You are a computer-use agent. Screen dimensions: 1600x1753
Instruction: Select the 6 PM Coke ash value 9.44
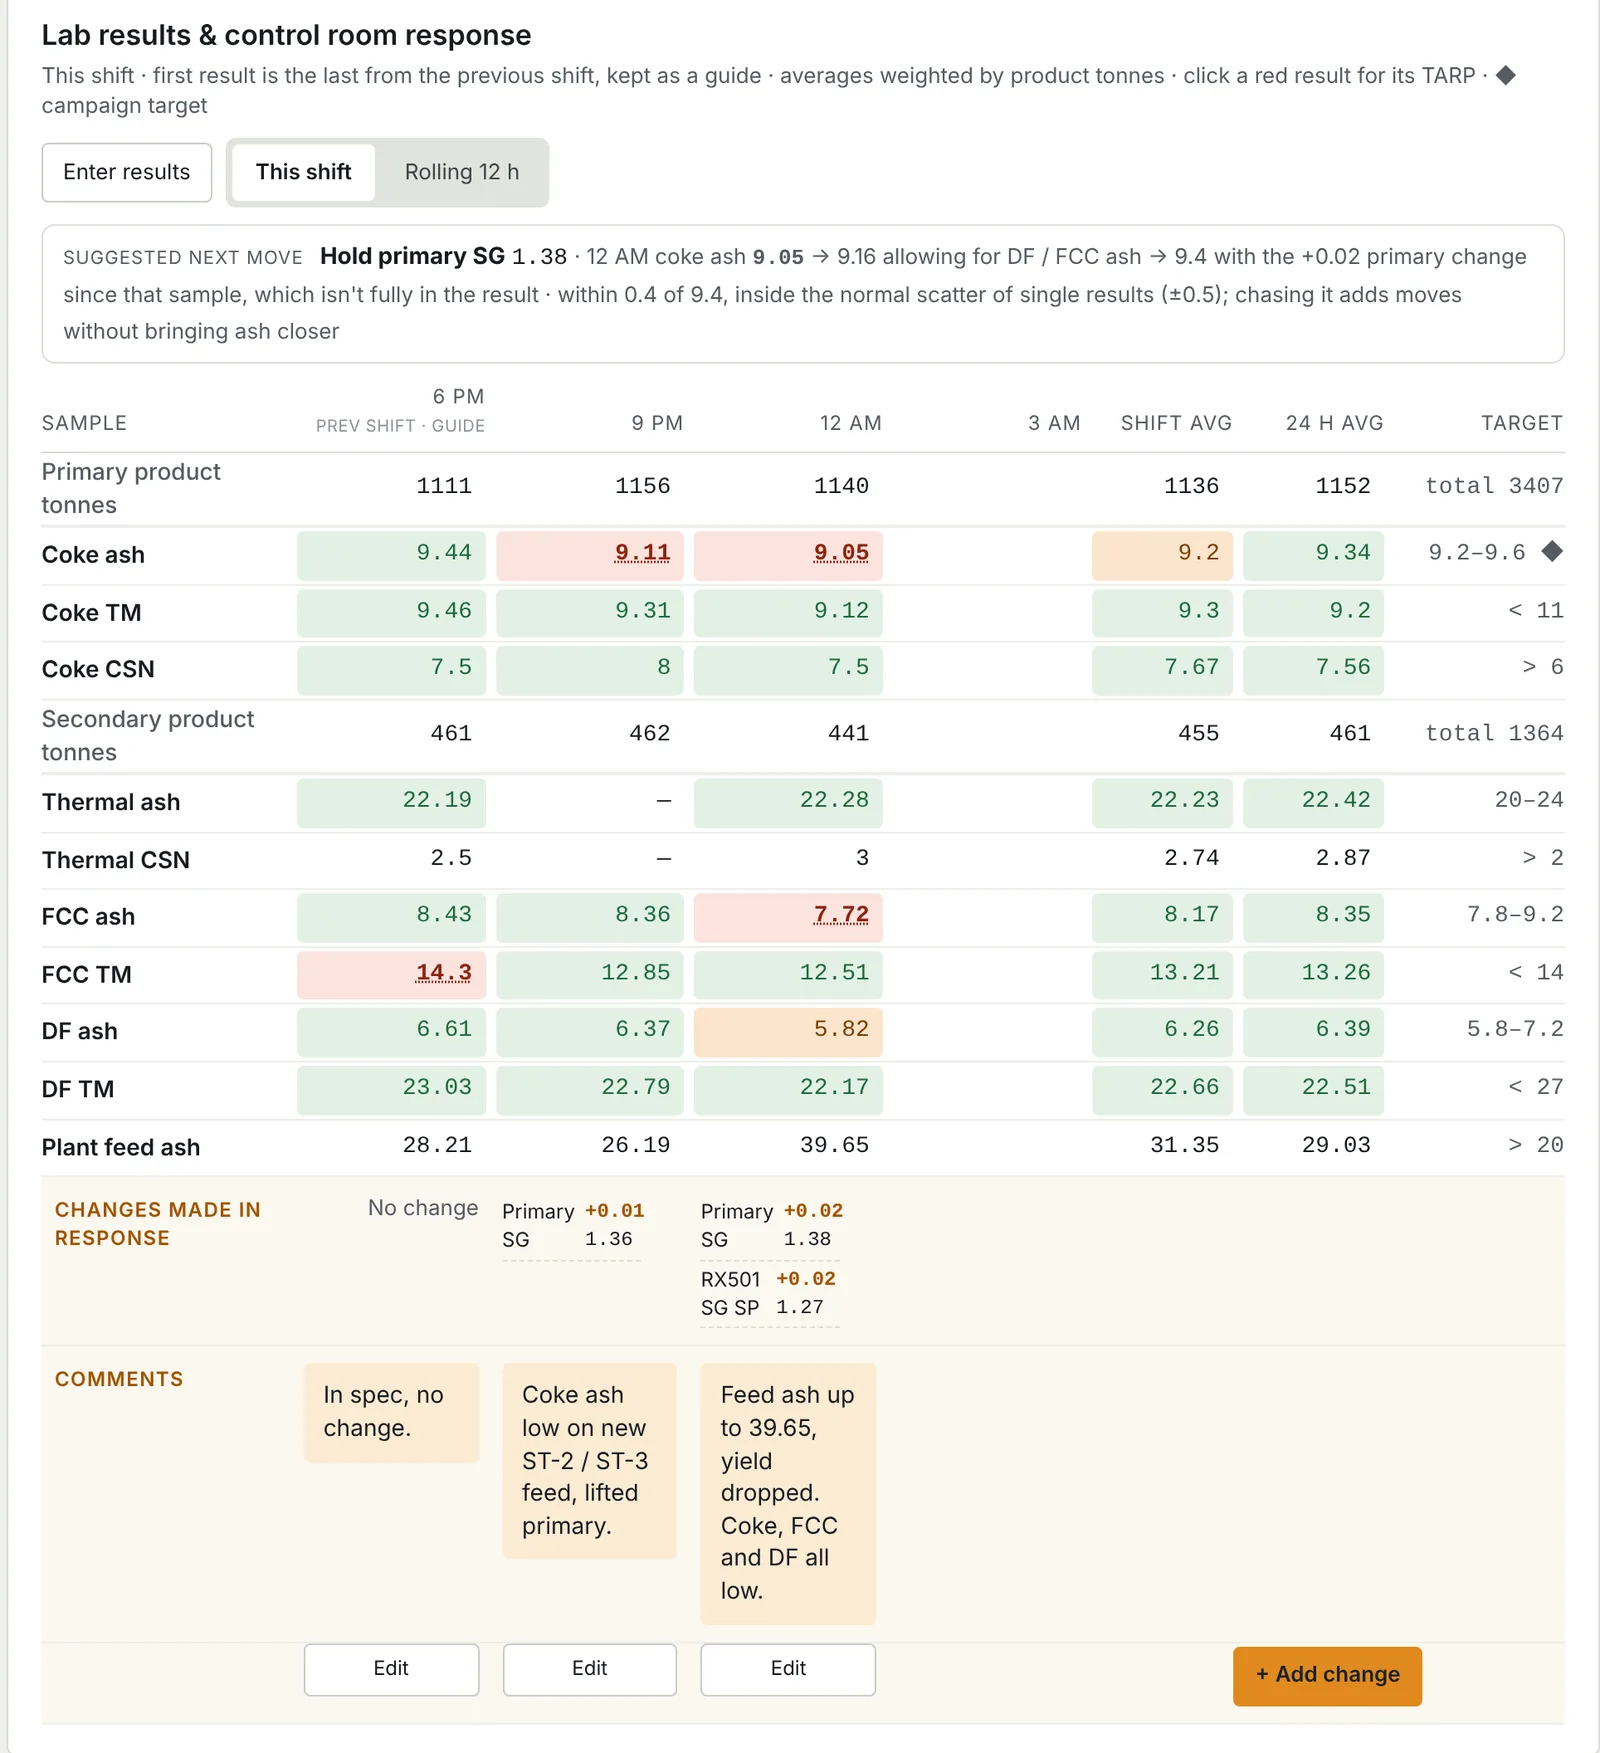(x=391, y=554)
